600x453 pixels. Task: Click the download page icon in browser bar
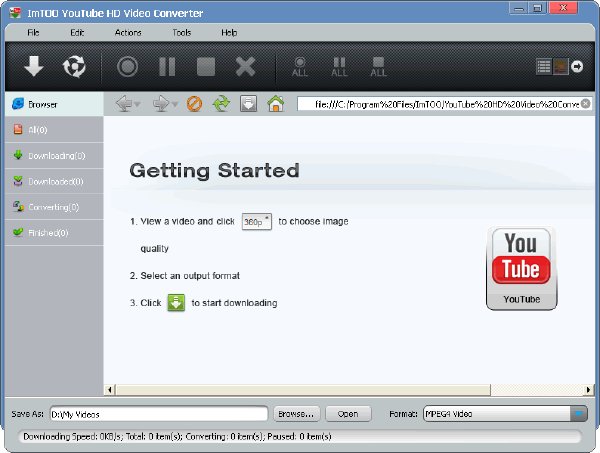point(248,104)
